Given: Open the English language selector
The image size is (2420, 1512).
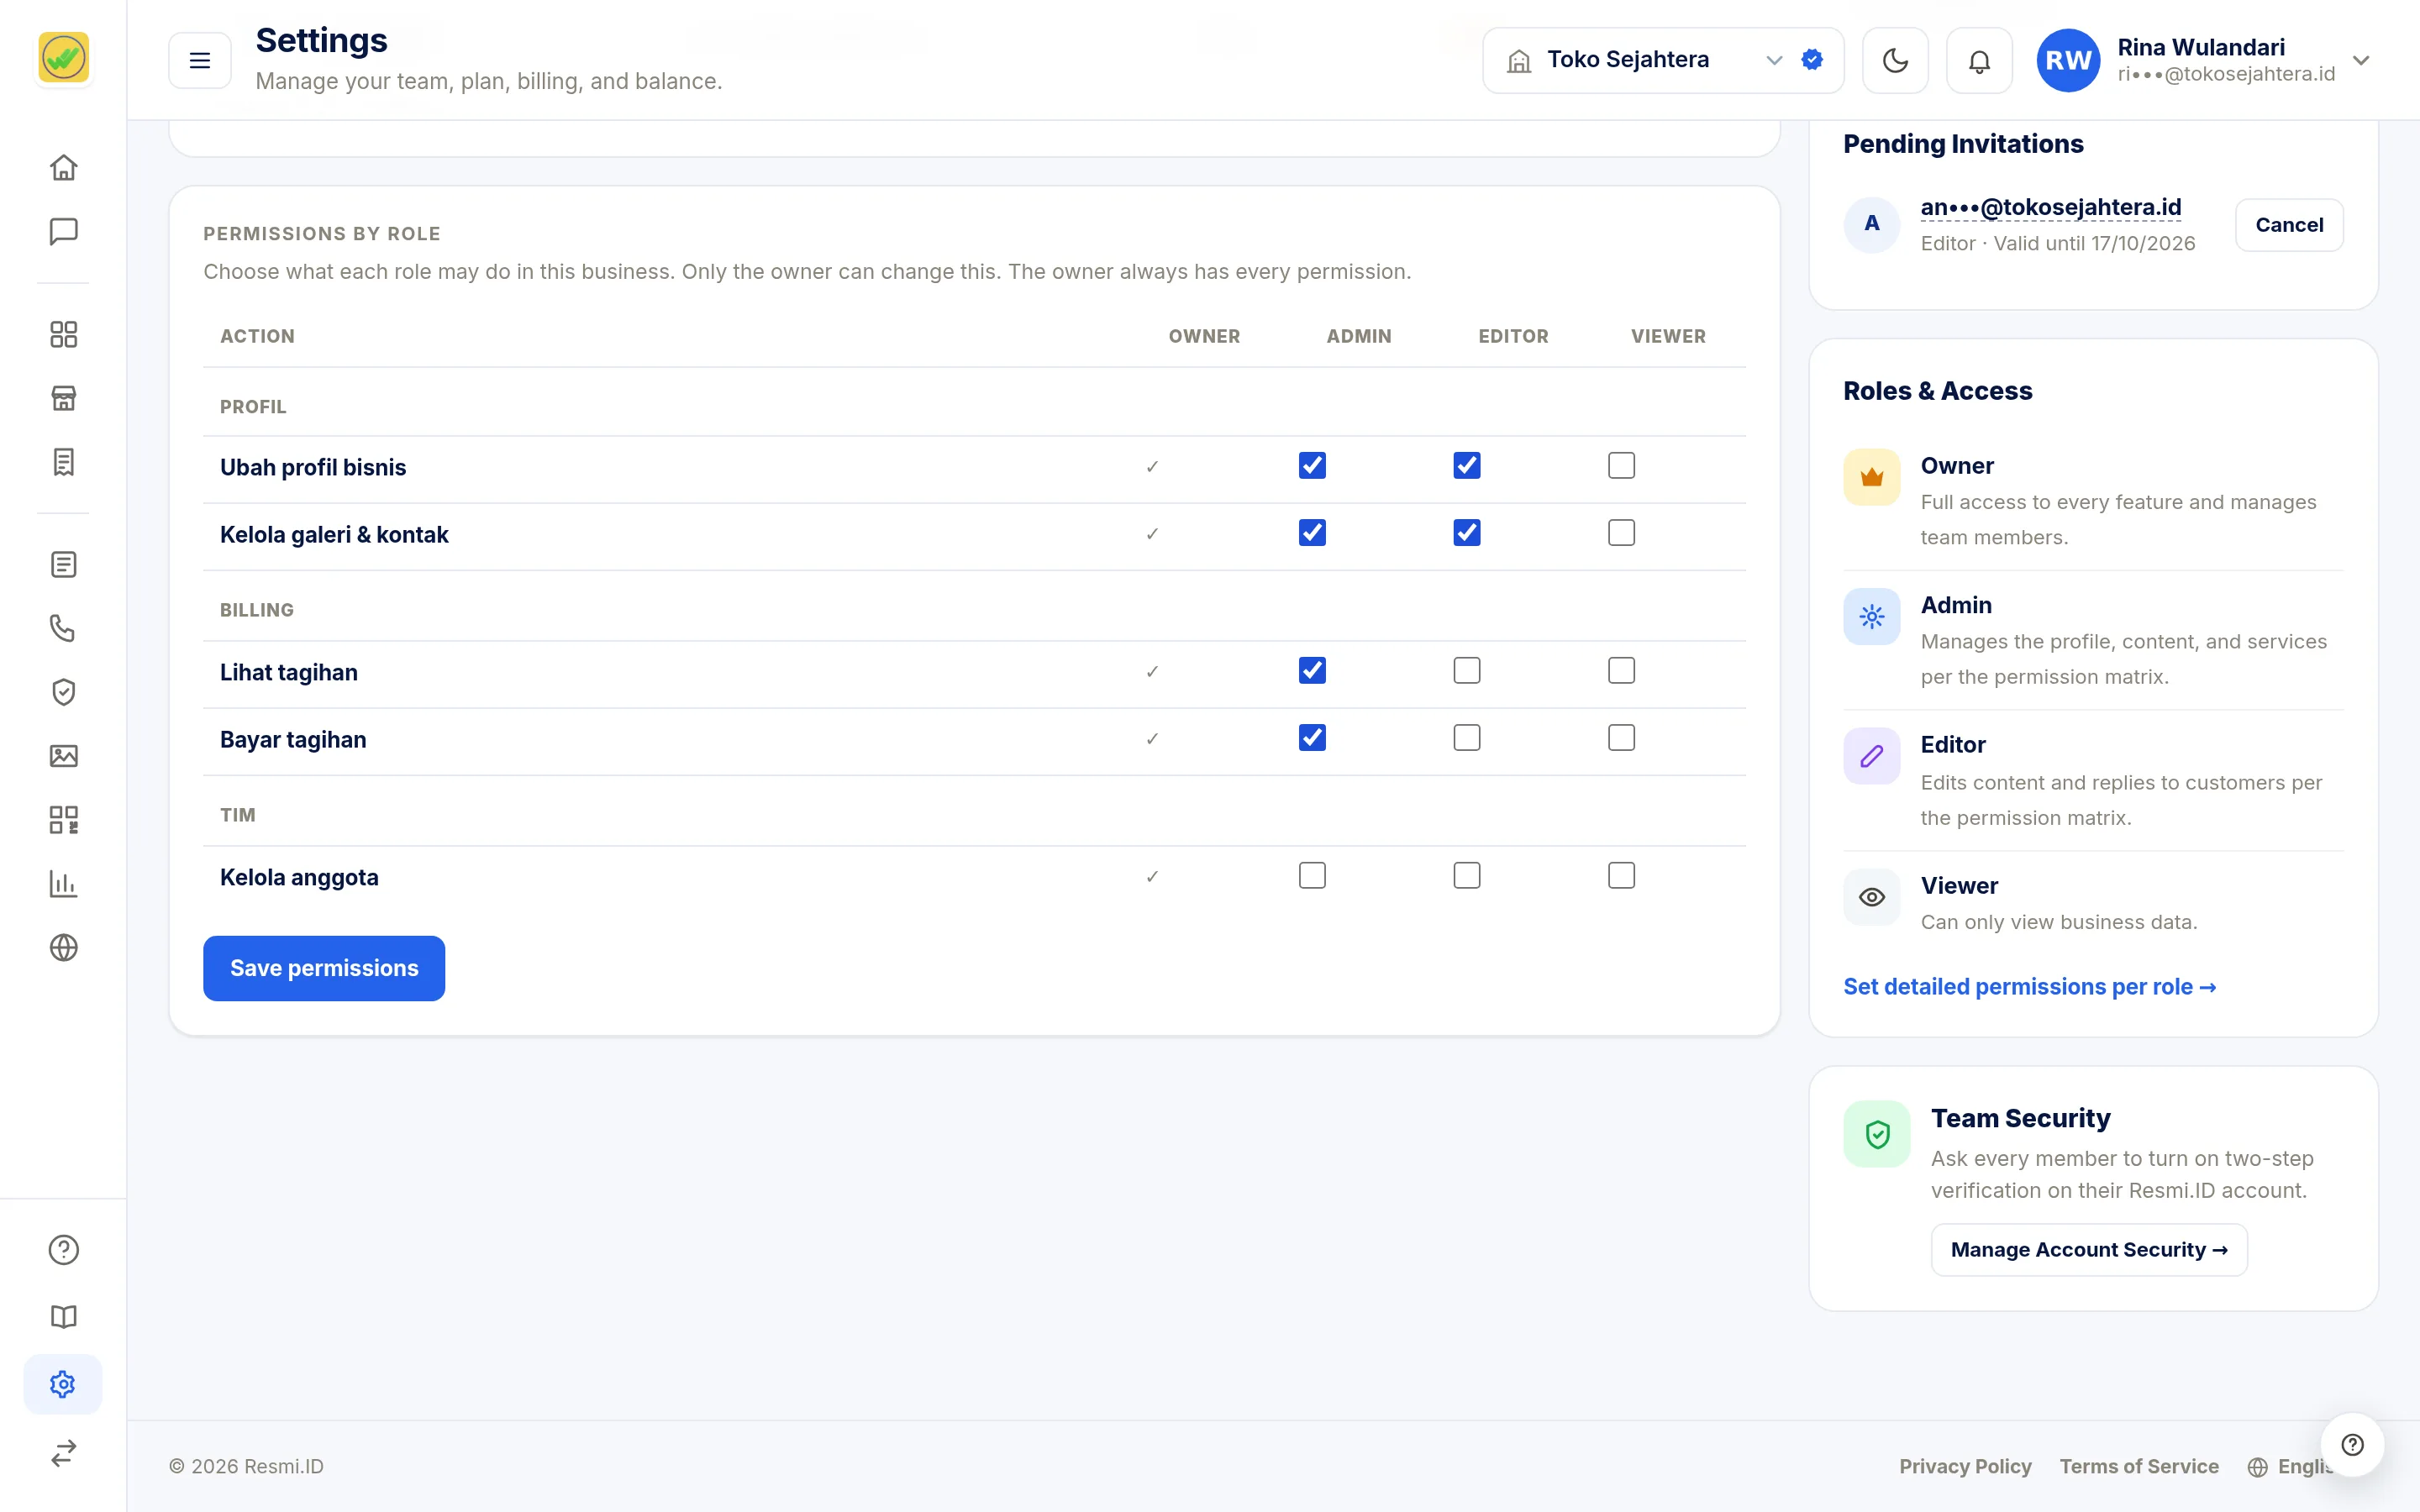Looking at the screenshot, I should tap(2290, 1466).
